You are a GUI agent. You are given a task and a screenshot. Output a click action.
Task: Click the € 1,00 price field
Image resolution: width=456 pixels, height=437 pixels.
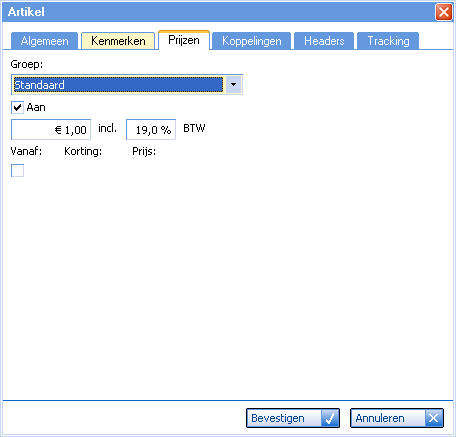51,129
